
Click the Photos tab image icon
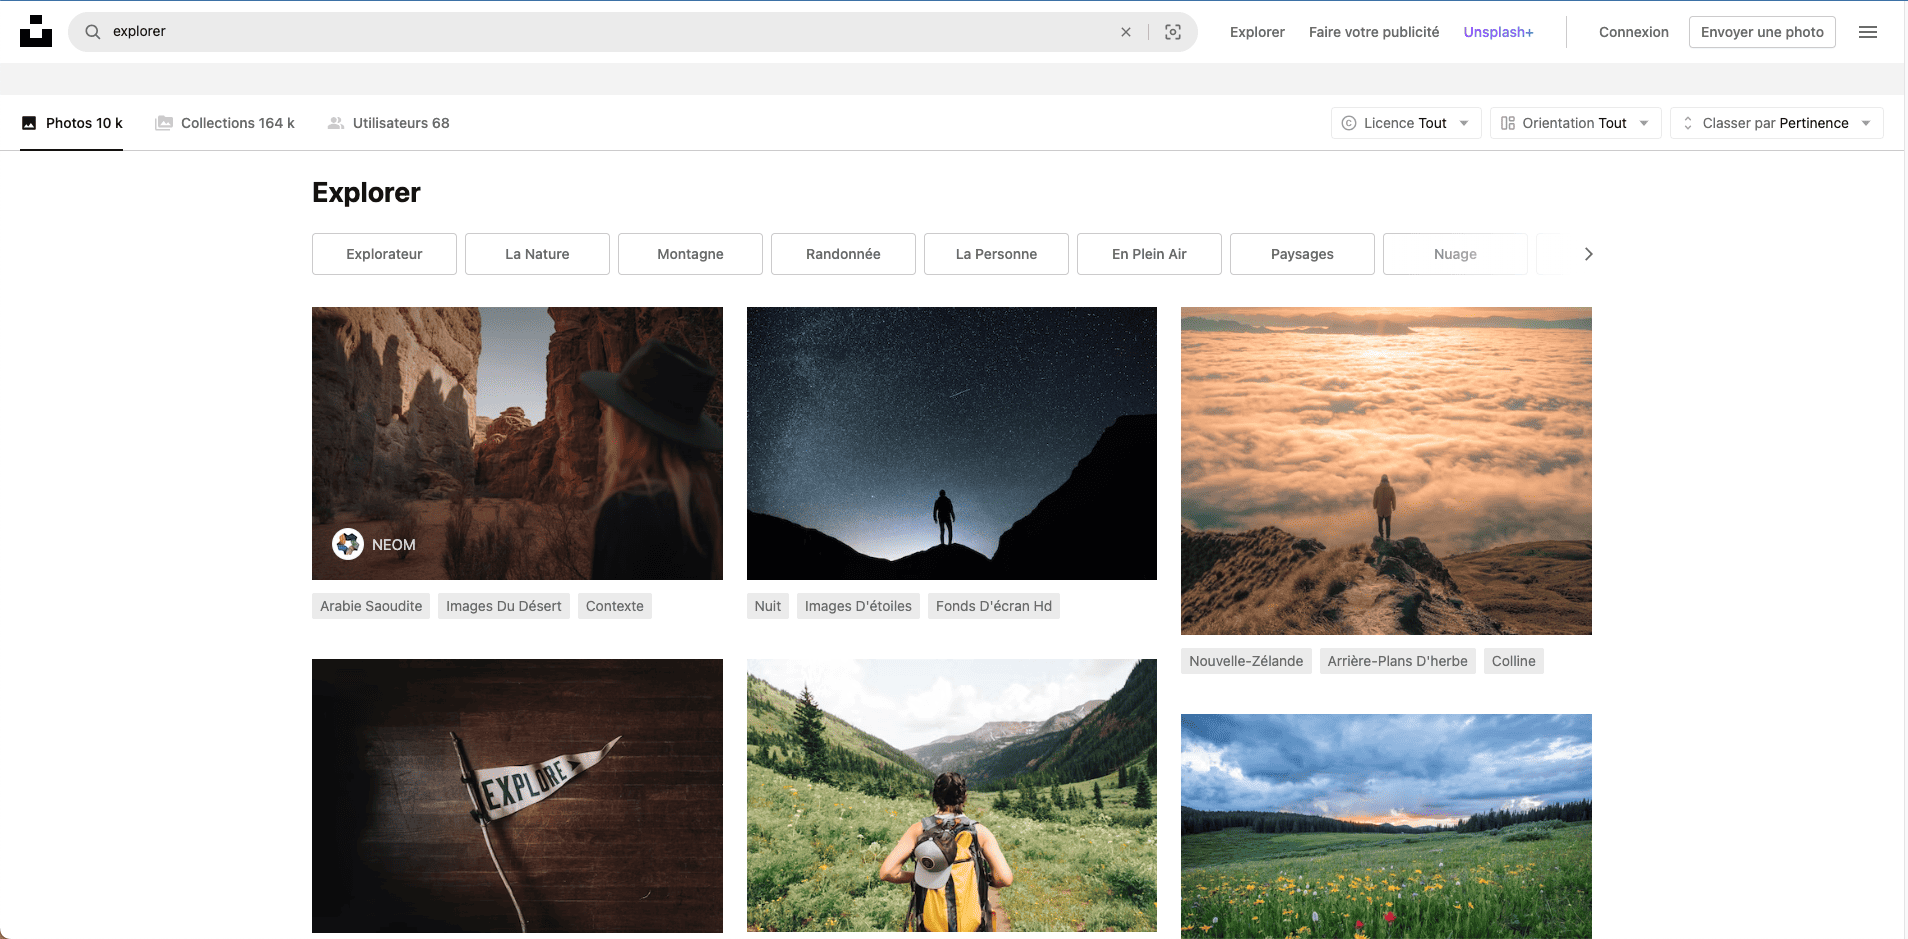click(x=29, y=122)
